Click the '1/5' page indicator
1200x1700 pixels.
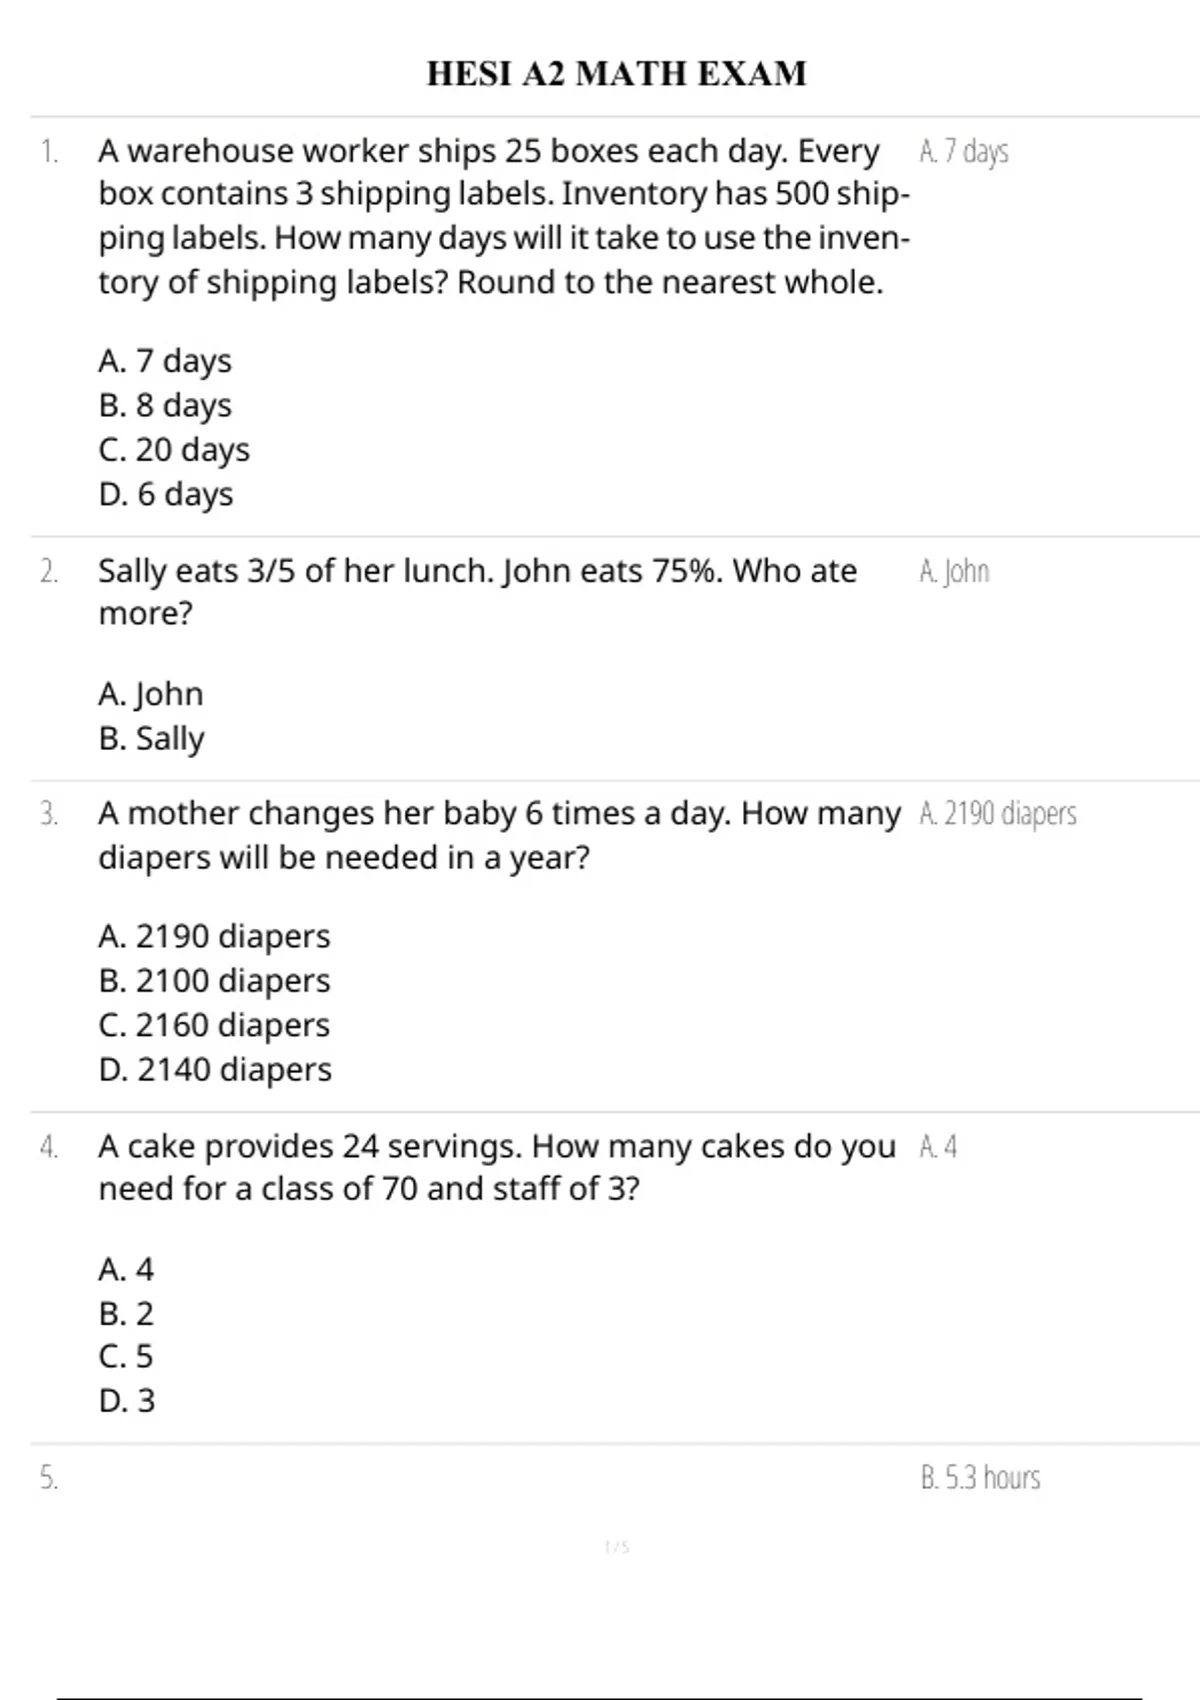pyautogui.click(x=617, y=1548)
